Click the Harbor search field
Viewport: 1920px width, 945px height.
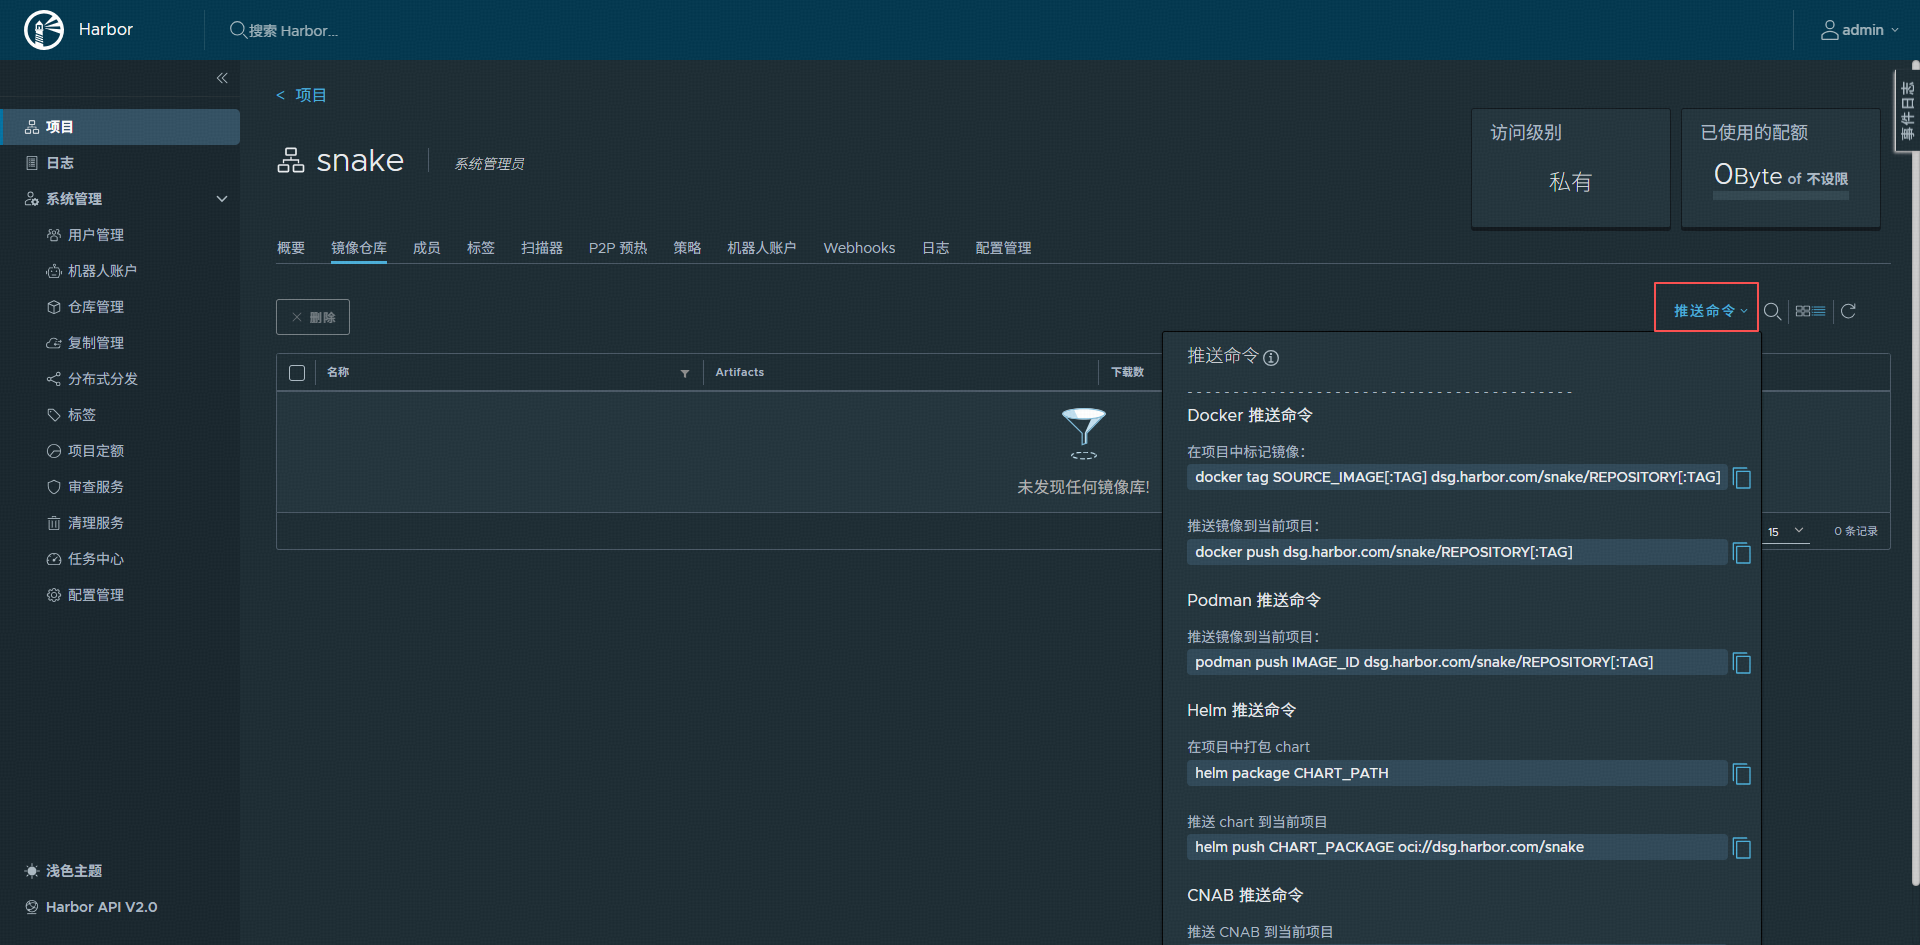tap(285, 31)
